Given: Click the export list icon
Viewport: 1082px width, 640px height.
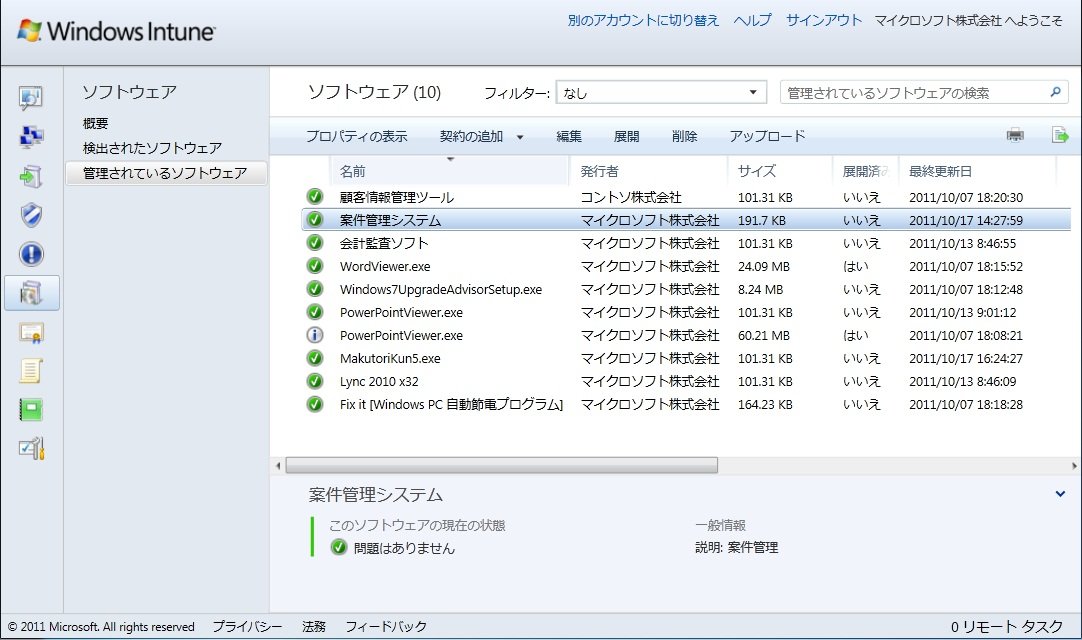Looking at the screenshot, I should point(1059,135).
